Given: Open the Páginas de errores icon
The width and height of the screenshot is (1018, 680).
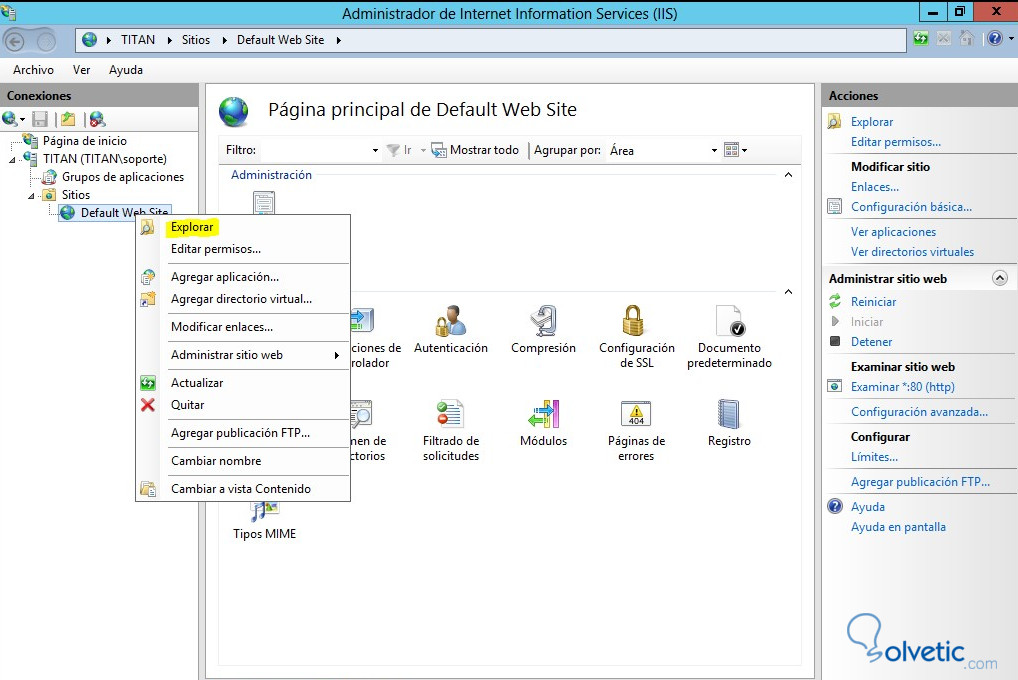Looking at the screenshot, I should [636, 430].
